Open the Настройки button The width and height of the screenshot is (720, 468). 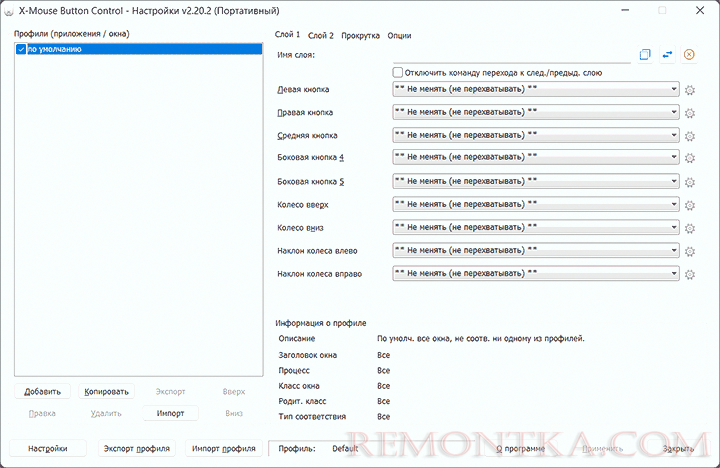pyautogui.click(x=48, y=449)
